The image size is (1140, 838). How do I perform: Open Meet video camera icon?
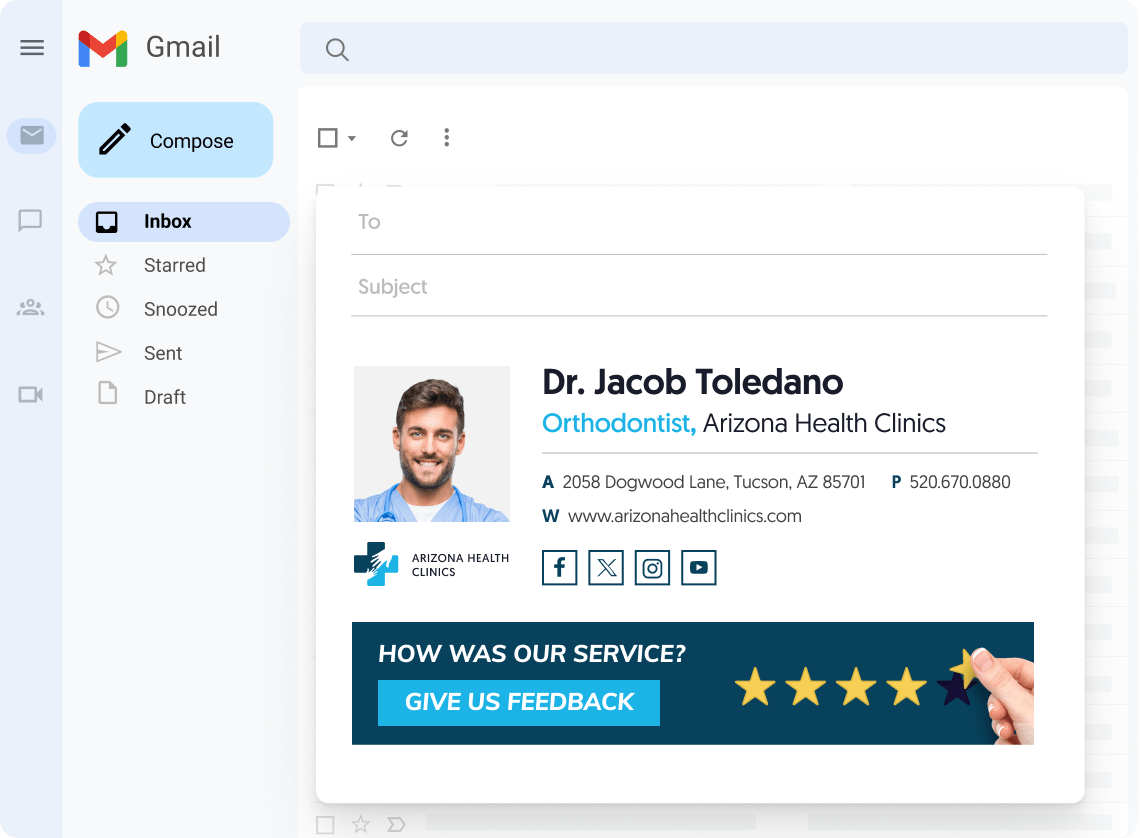(31, 395)
